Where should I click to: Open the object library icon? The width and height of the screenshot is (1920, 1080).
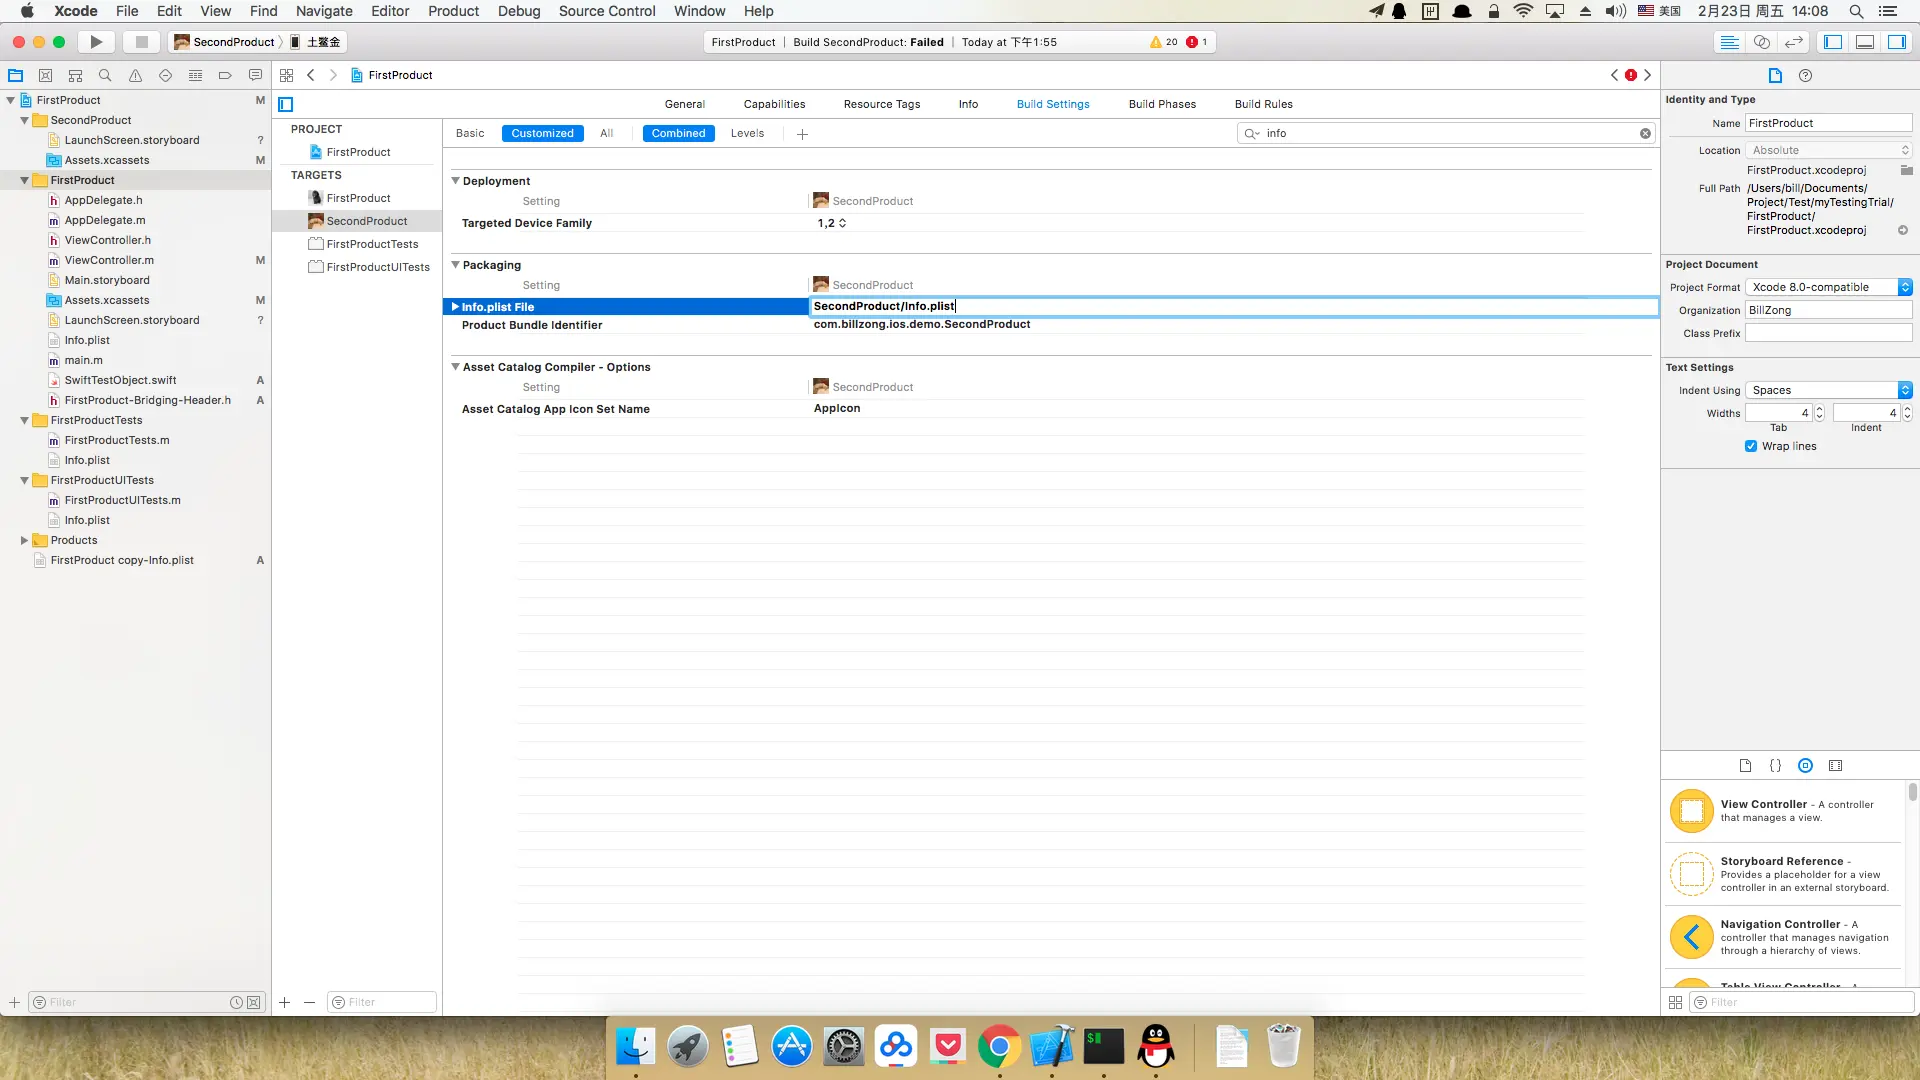click(1805, 766)
